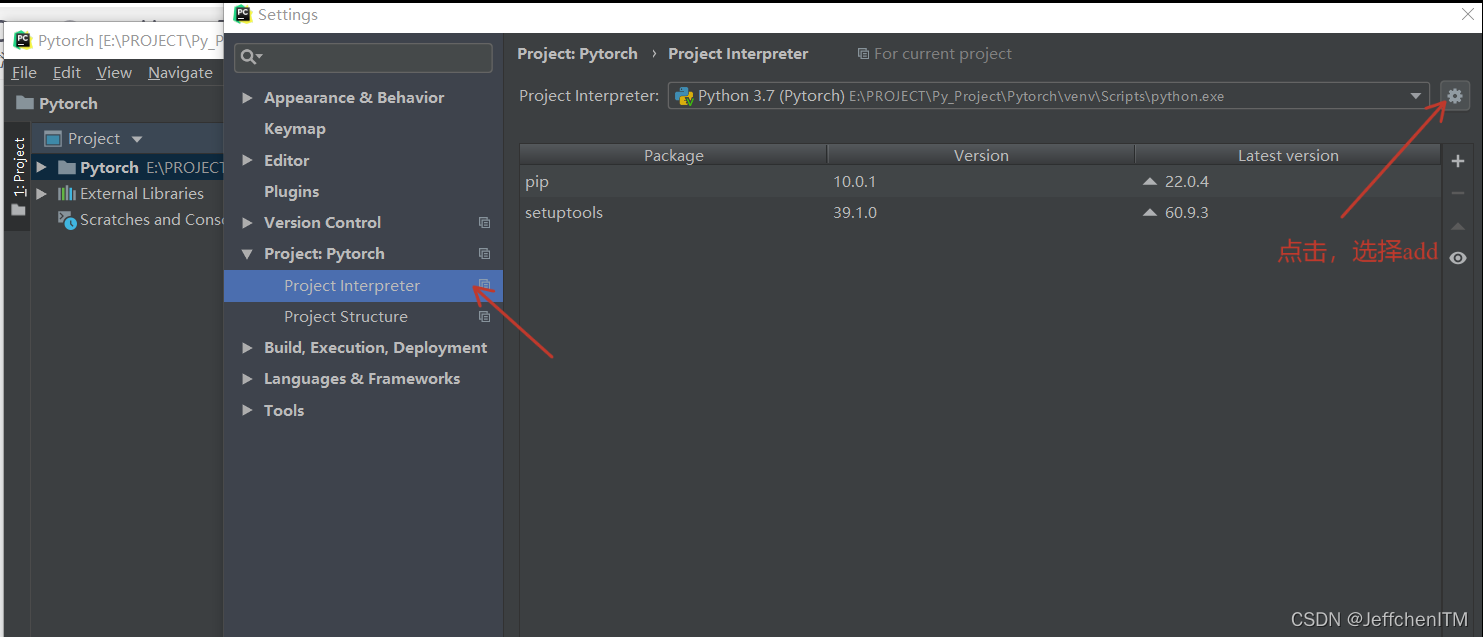Click the Version column header
Screen dimensions: 1483x637
click(980, 155)
